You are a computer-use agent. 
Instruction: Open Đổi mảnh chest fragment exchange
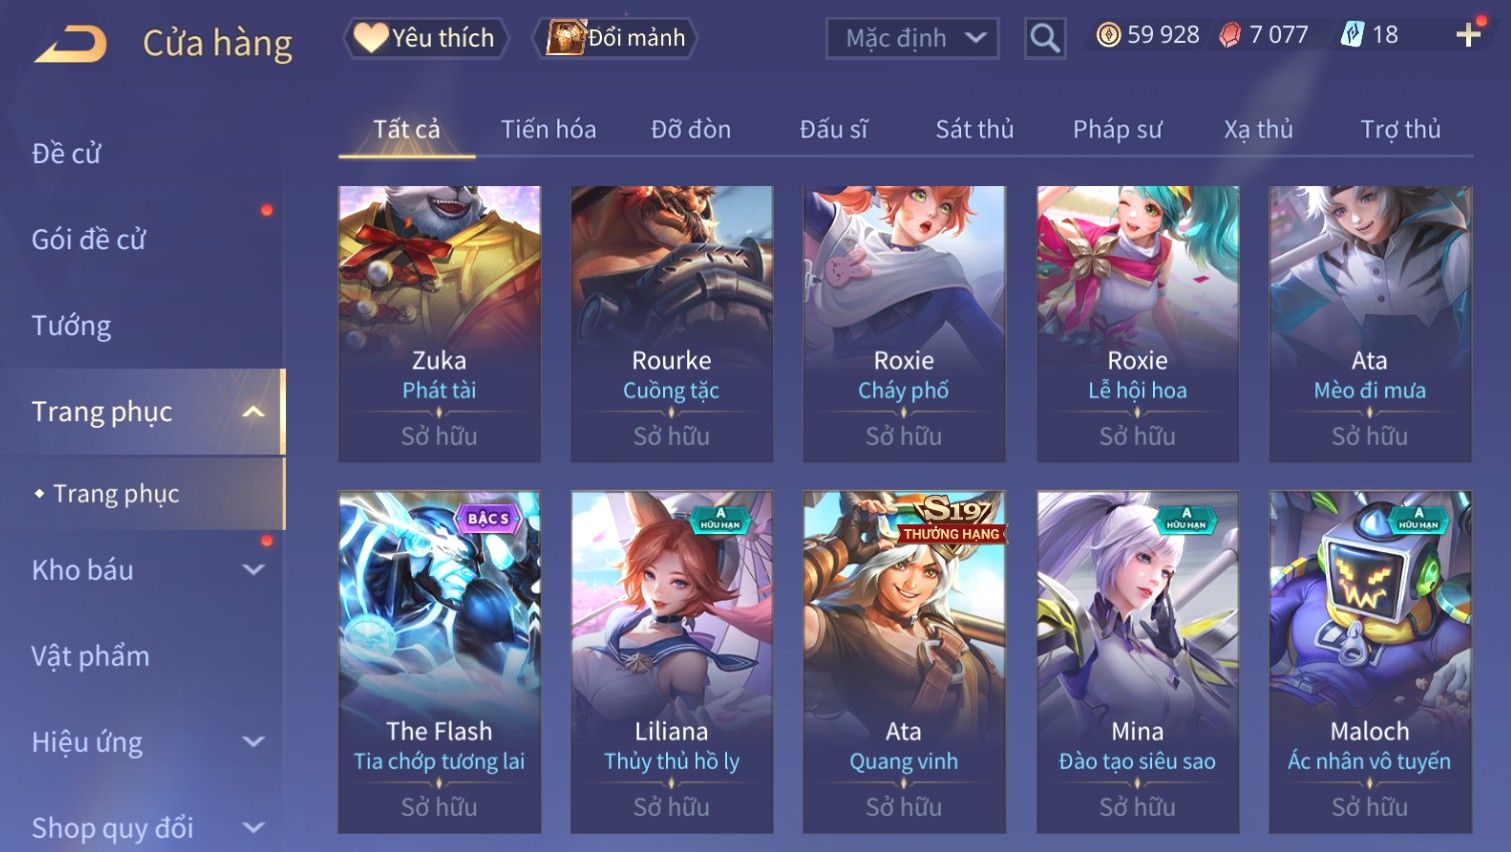click(x=616, y=38)
